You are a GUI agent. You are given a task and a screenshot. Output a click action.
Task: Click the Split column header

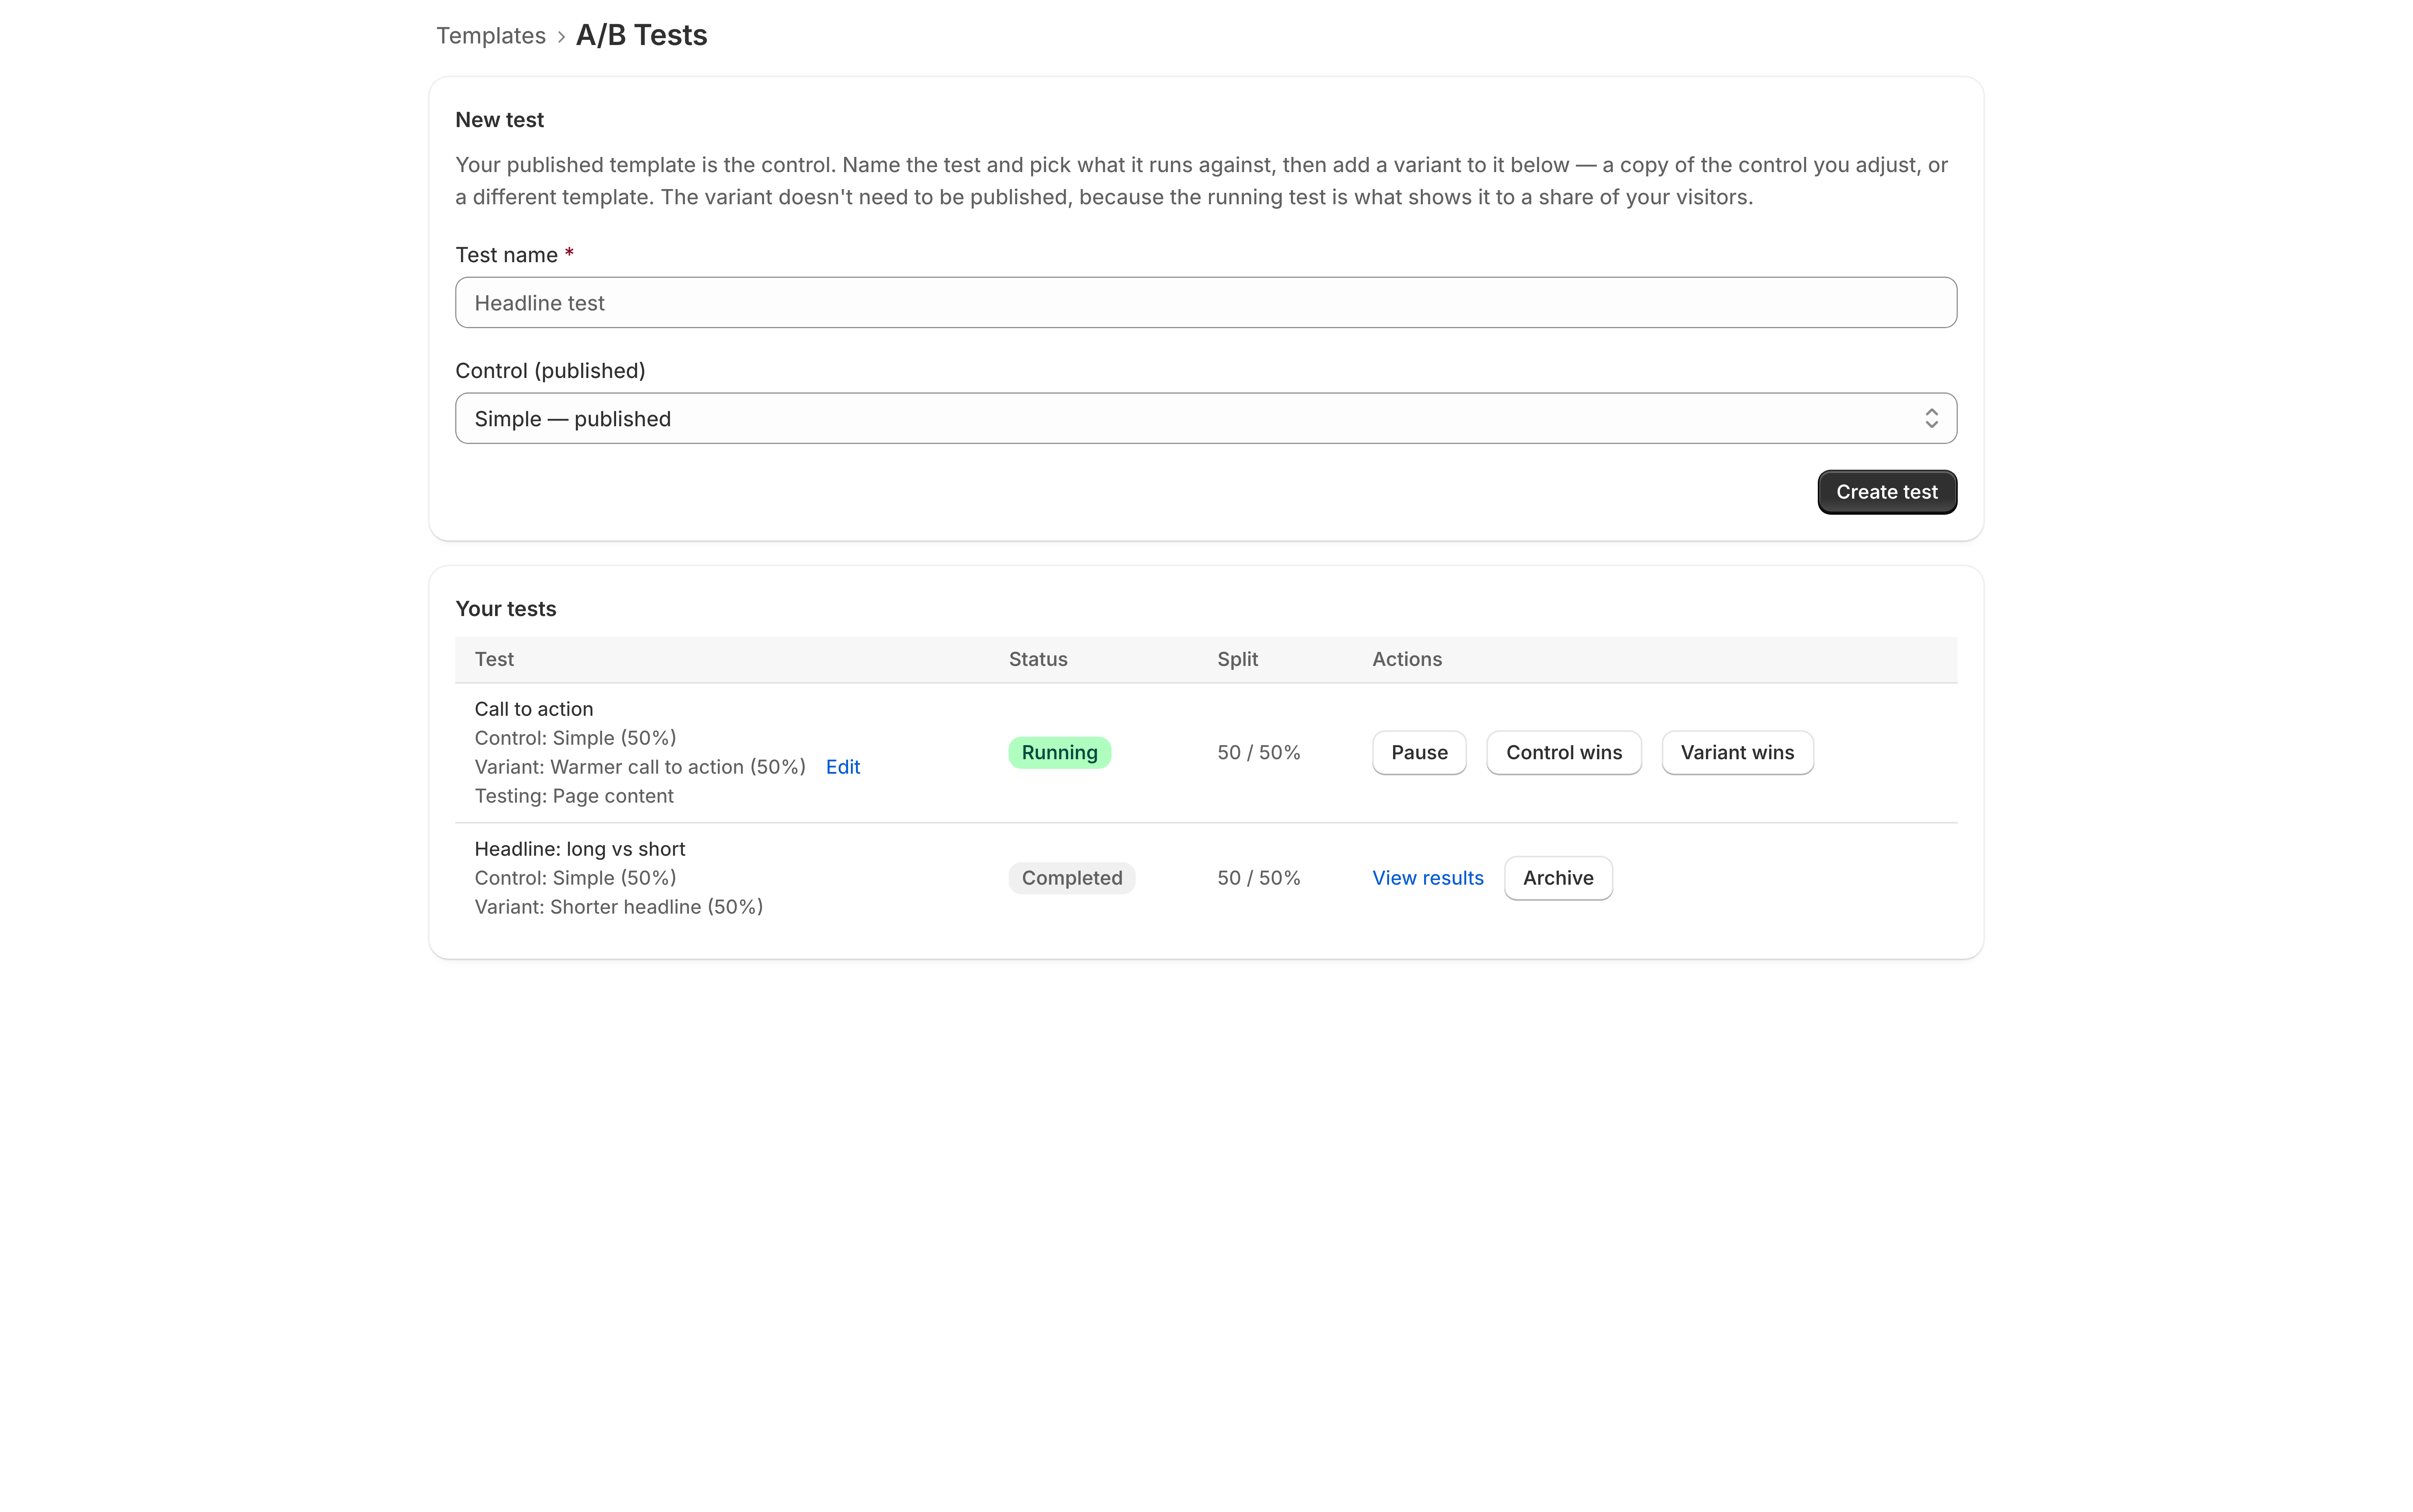[1237, 659]
